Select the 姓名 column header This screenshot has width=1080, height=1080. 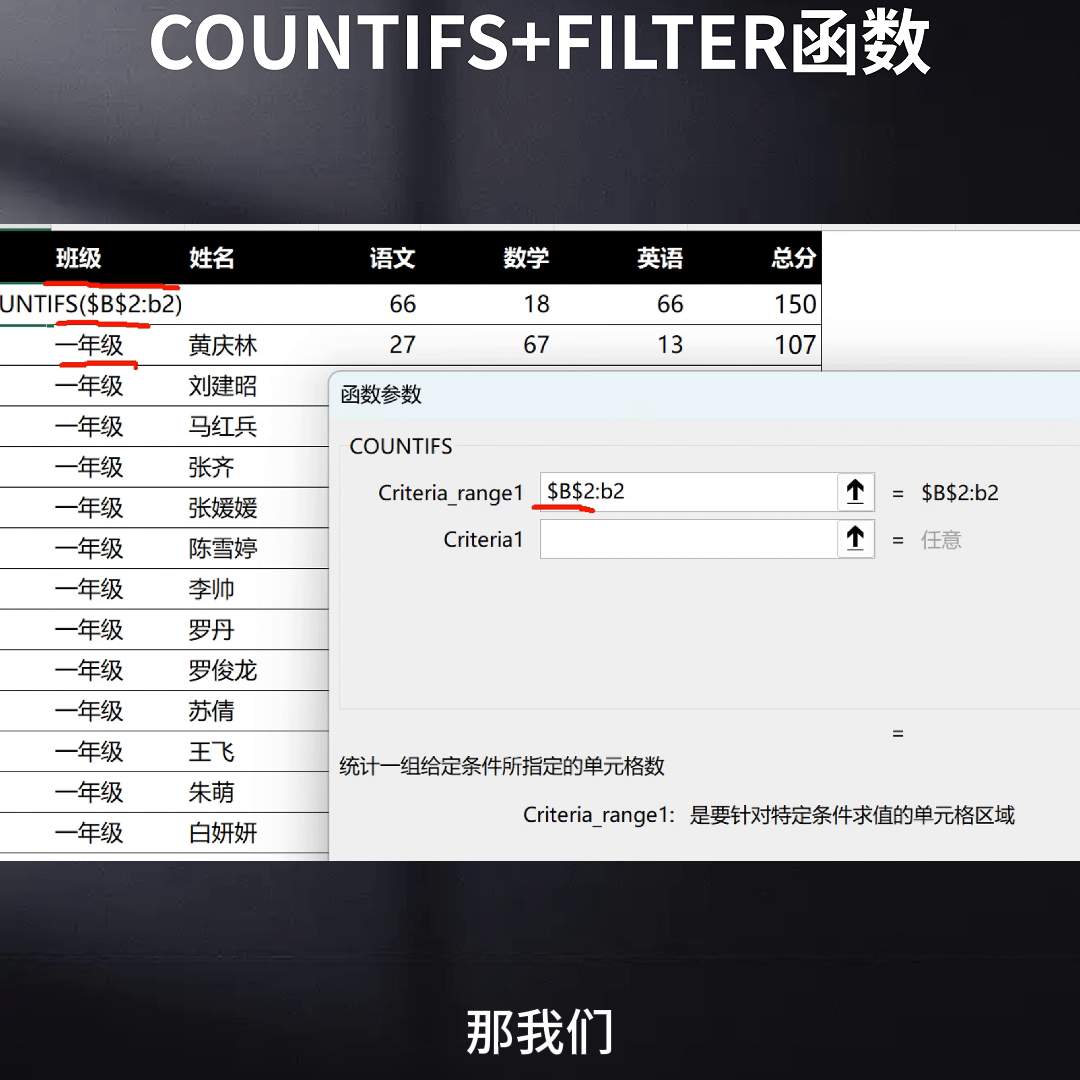pyautogui.click(x=212, y=258)
